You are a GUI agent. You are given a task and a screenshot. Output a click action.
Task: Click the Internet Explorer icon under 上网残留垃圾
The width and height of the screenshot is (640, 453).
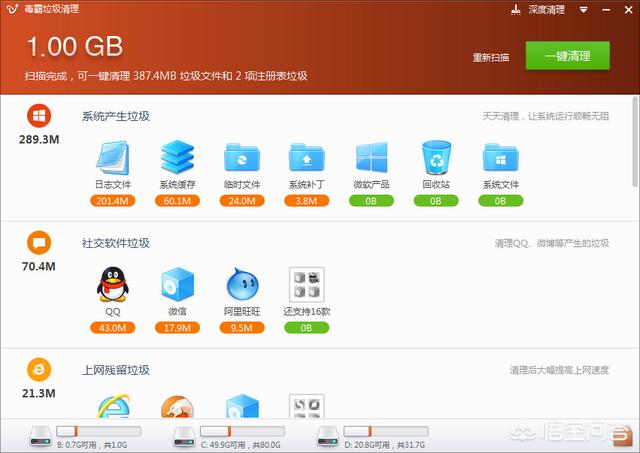click(113, 406)
